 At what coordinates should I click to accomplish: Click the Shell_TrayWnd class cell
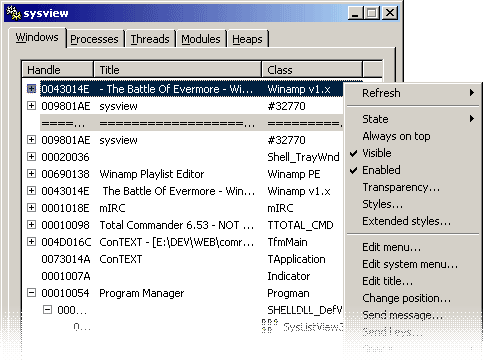(303, 157)
